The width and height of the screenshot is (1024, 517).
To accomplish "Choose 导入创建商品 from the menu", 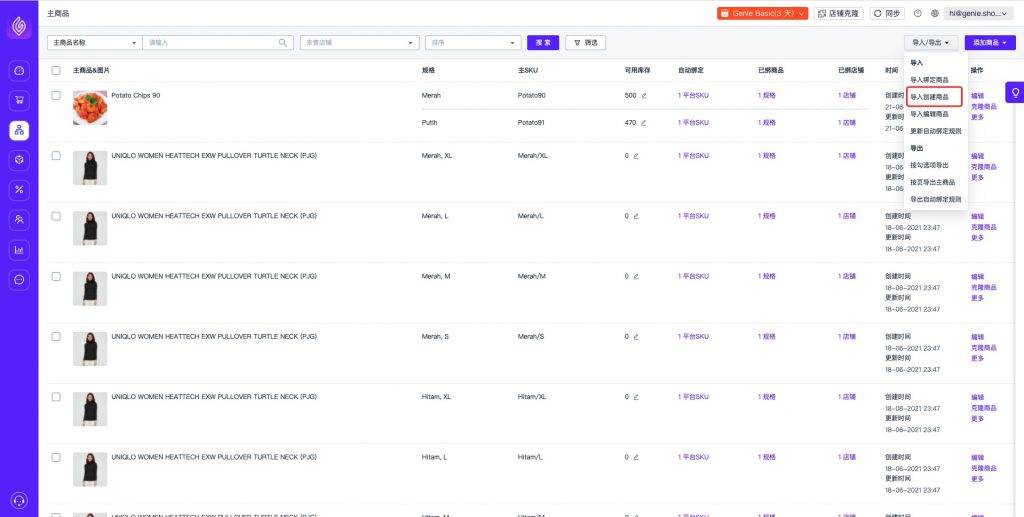I will click(929, 97).
